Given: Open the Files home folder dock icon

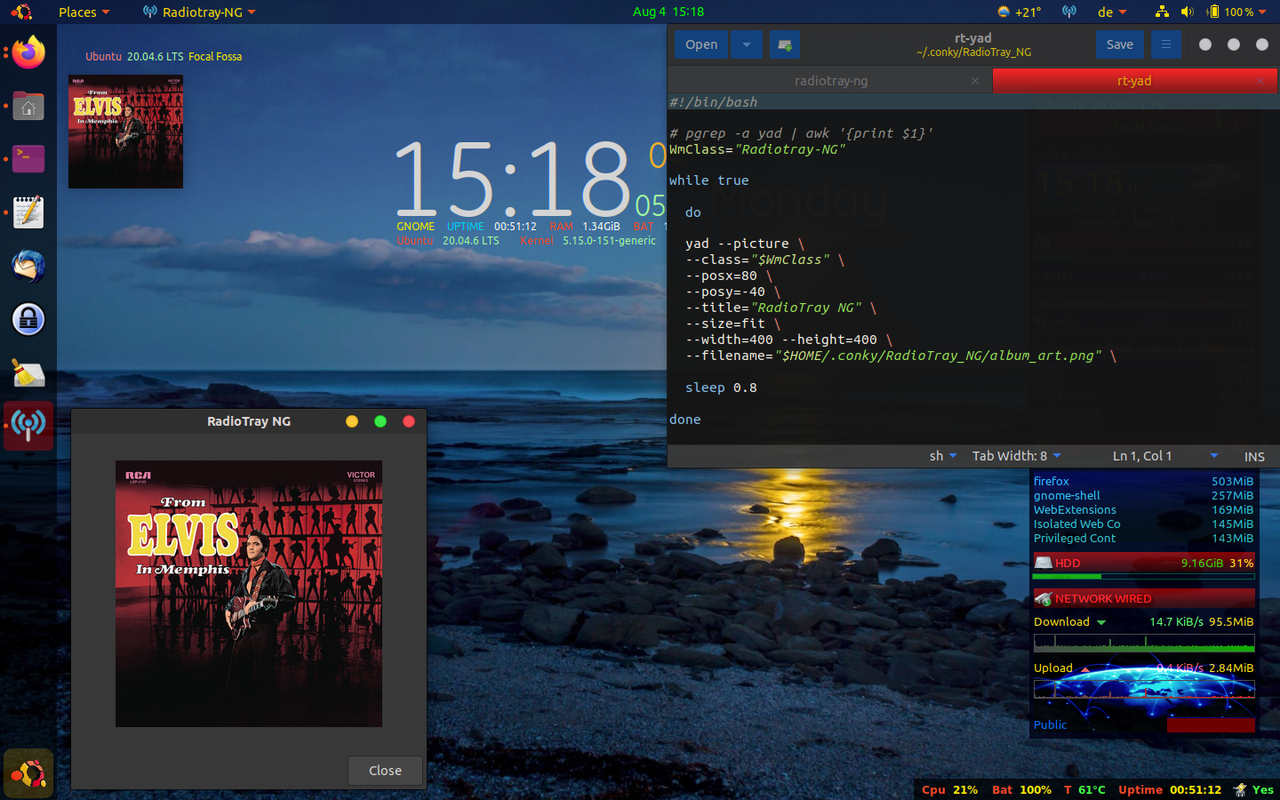Looking at the screenshot, I should [28, 106].
